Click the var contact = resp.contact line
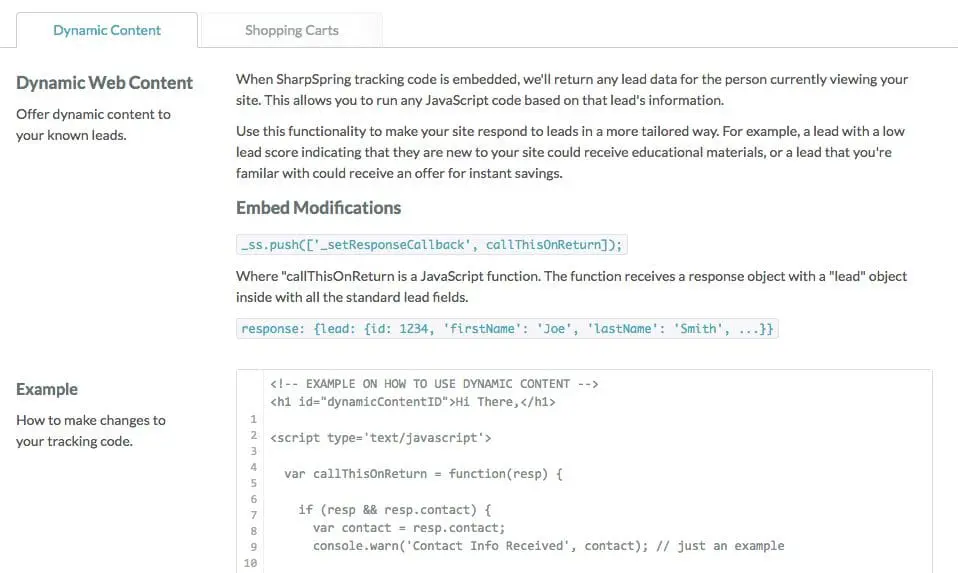 (x=409, y=528)
